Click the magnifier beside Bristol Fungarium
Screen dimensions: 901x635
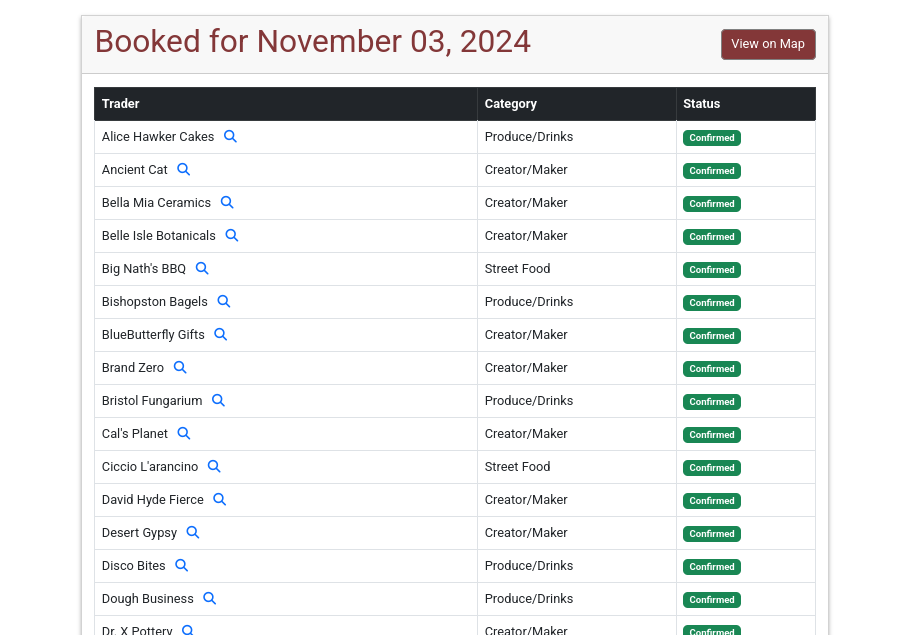tap(218, 400)
